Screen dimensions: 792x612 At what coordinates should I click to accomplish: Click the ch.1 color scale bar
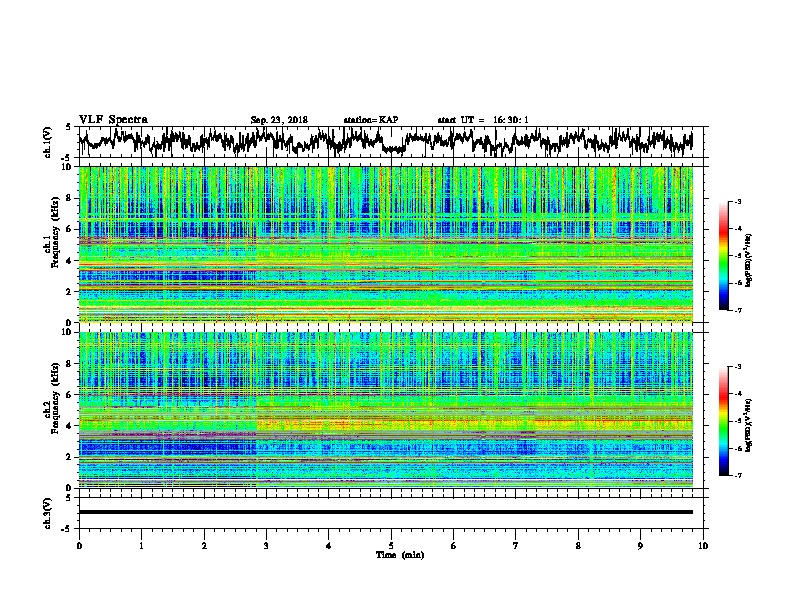click(x=723, y=256)
